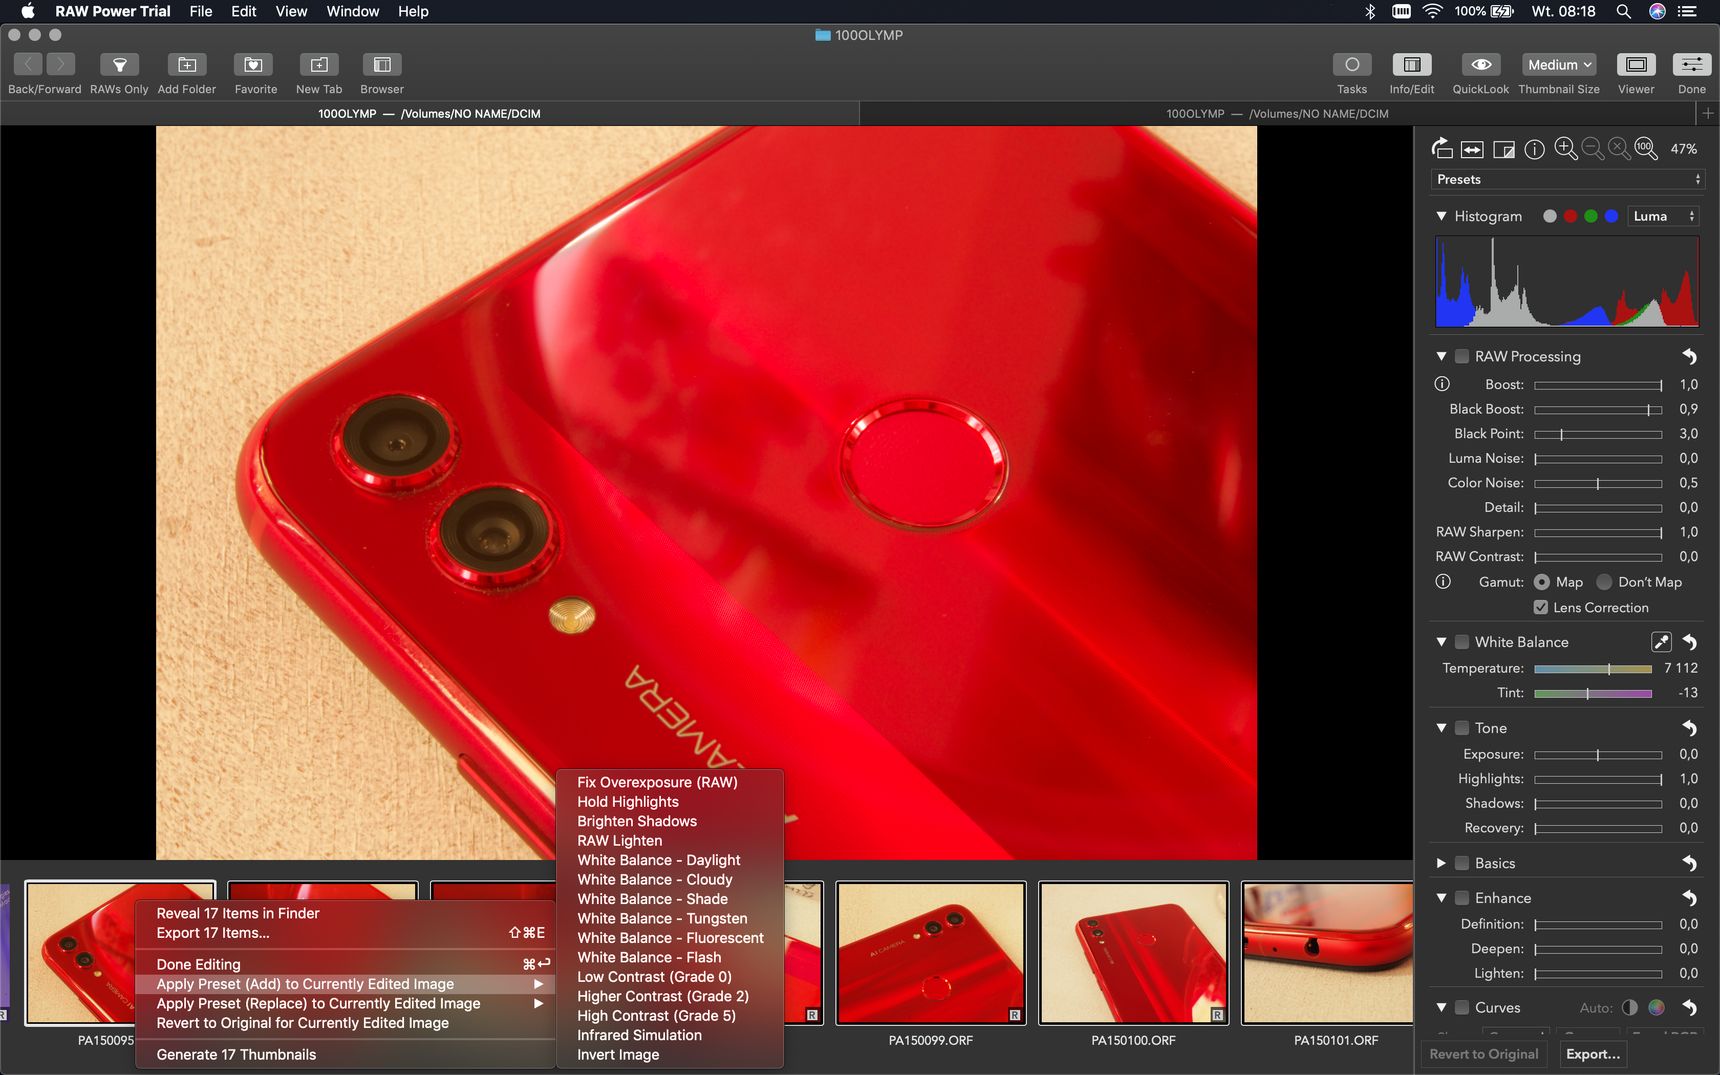Click the Back navigation arrow button
This screenshot has width=1720, height=1075.
28,65
